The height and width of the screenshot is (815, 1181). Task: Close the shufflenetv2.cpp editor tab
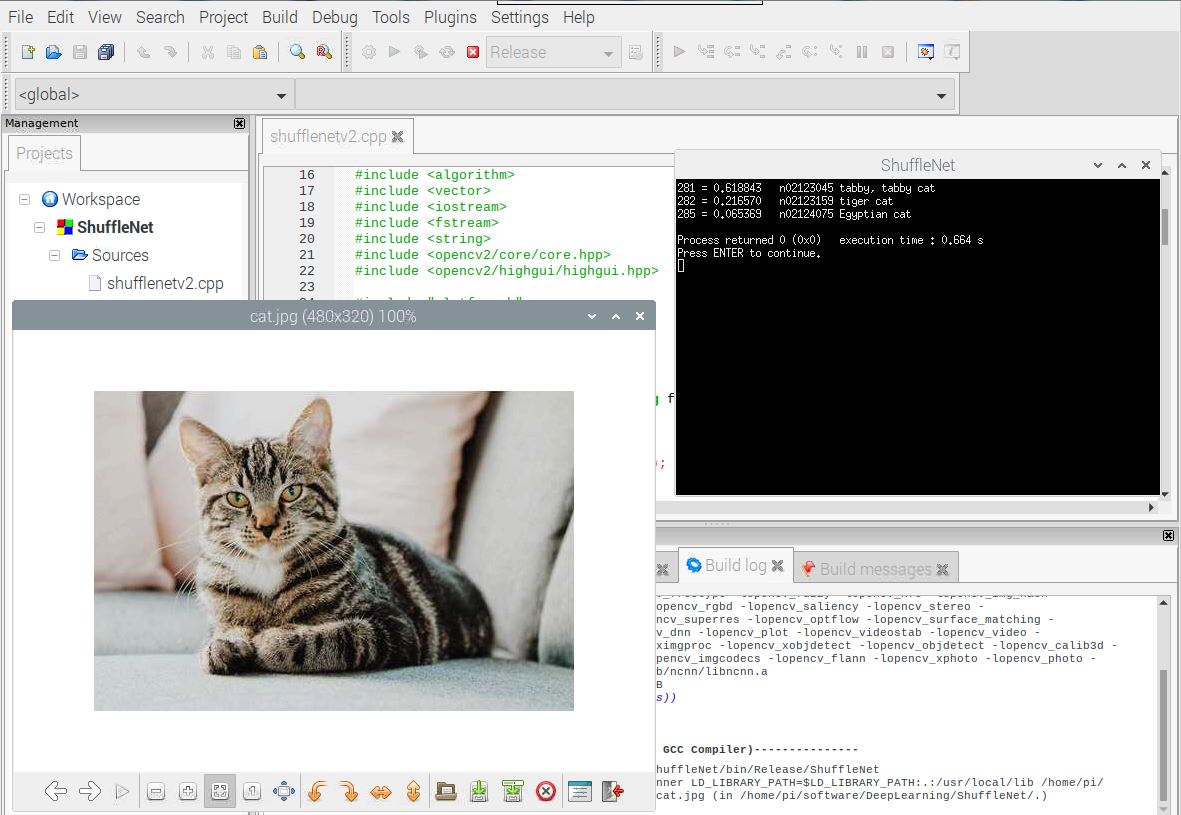pos(397,137)
